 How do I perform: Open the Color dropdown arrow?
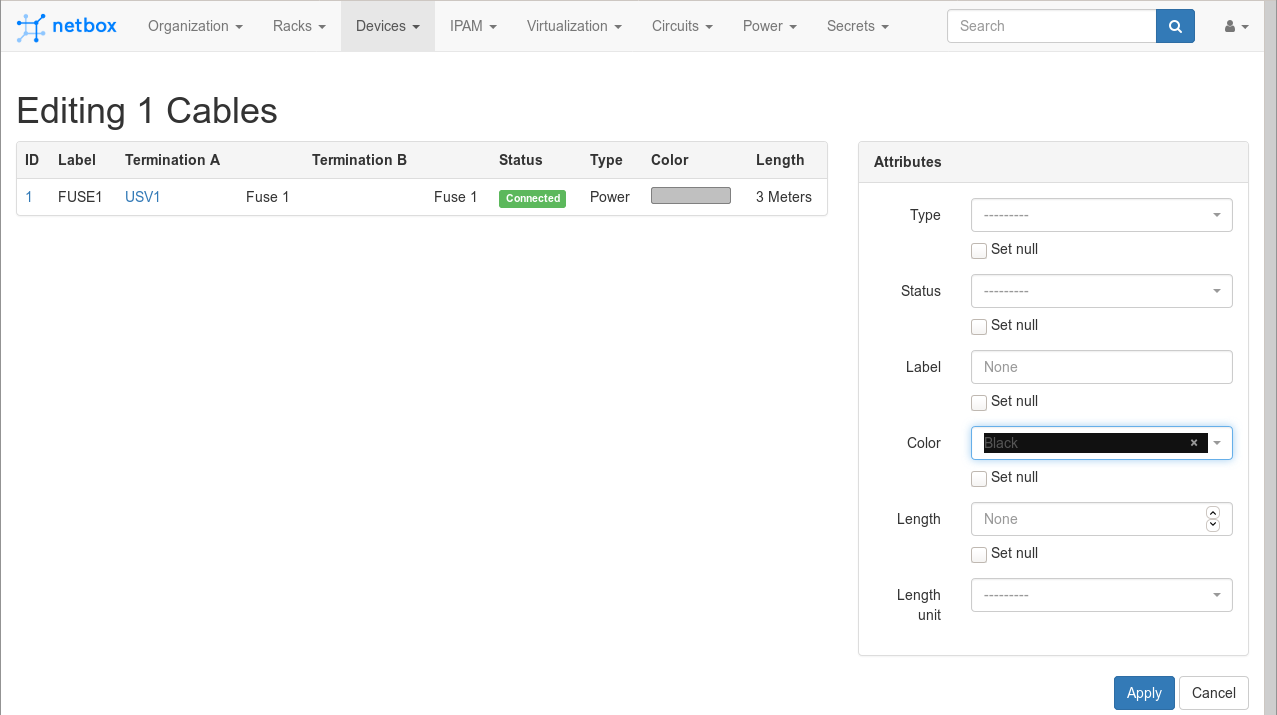click(x=1217, y=443)
